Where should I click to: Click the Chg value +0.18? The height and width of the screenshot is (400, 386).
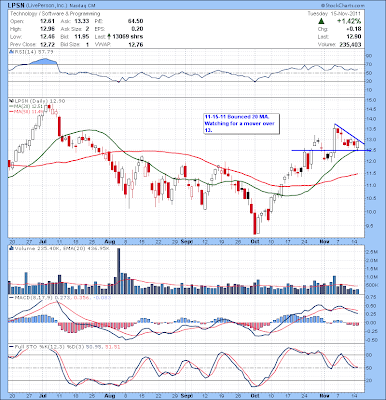[354, 29]
